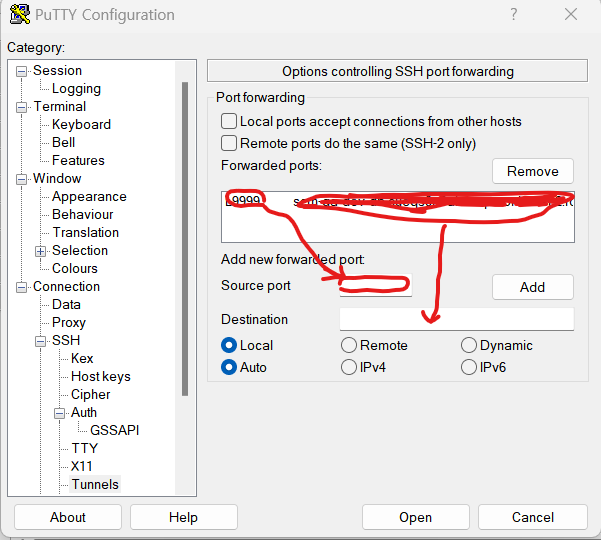Open the Window category
The height and width of the screenshot is (540, 601).
tap(57, 178)
